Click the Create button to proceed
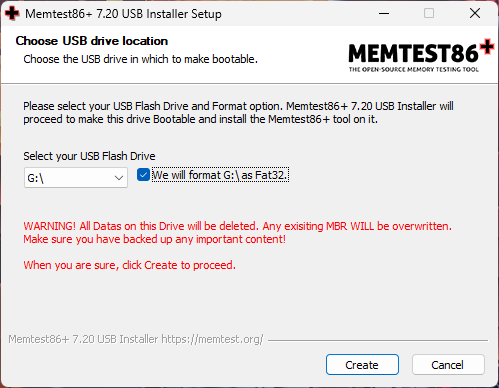Image resolution: width=499 pixels, height=388 pixels. point(362,365)
